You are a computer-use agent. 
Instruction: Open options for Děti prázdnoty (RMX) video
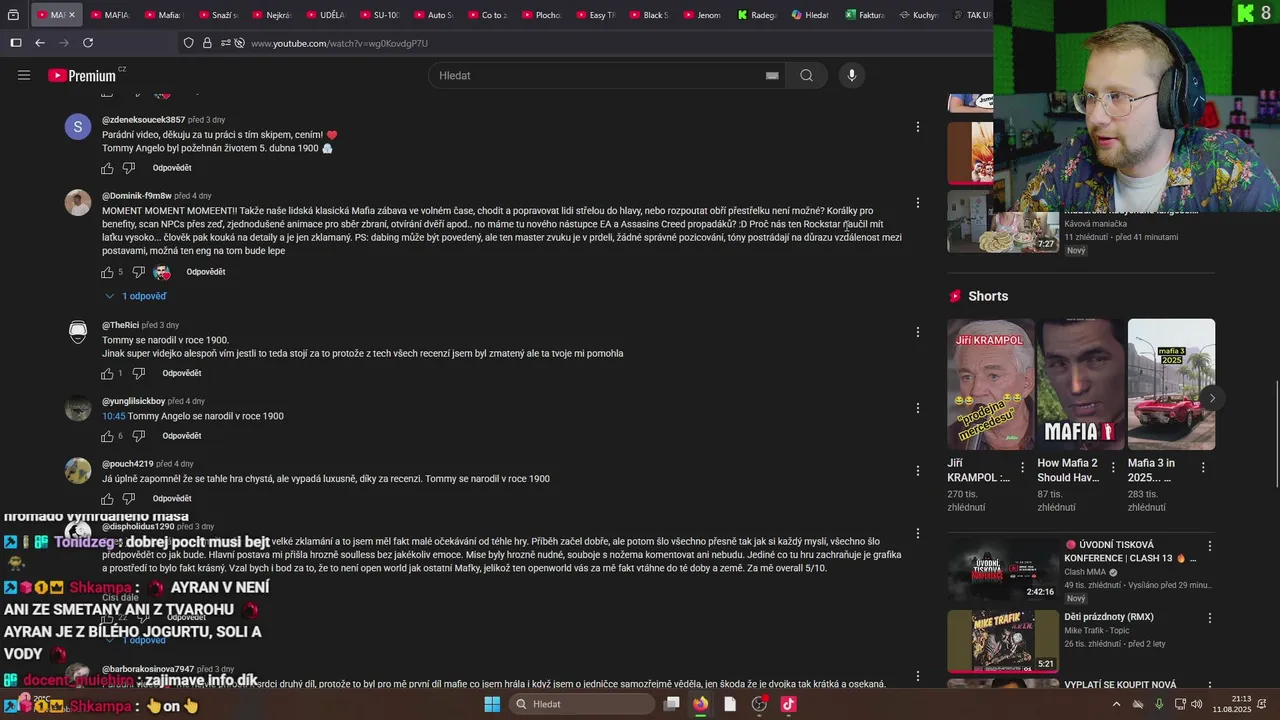1209,619
